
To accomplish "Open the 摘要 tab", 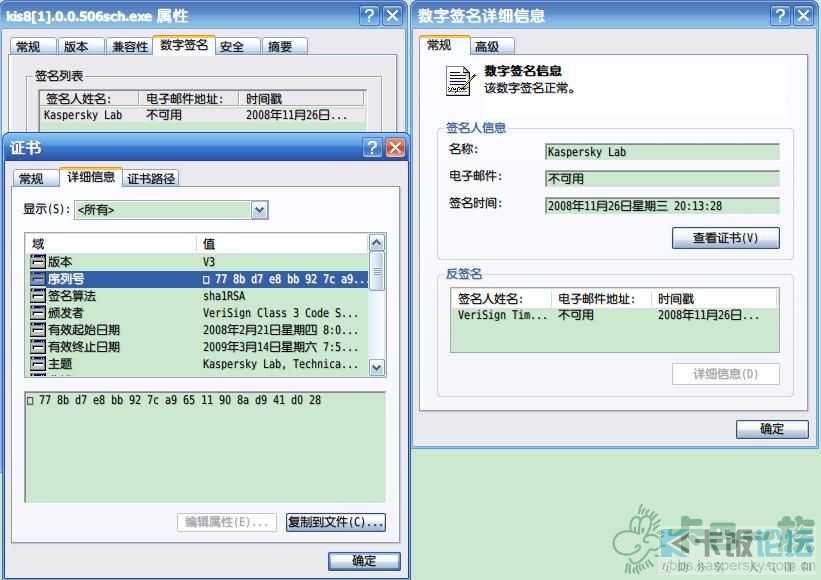I will pyautogui.click(x=284, y=47).
